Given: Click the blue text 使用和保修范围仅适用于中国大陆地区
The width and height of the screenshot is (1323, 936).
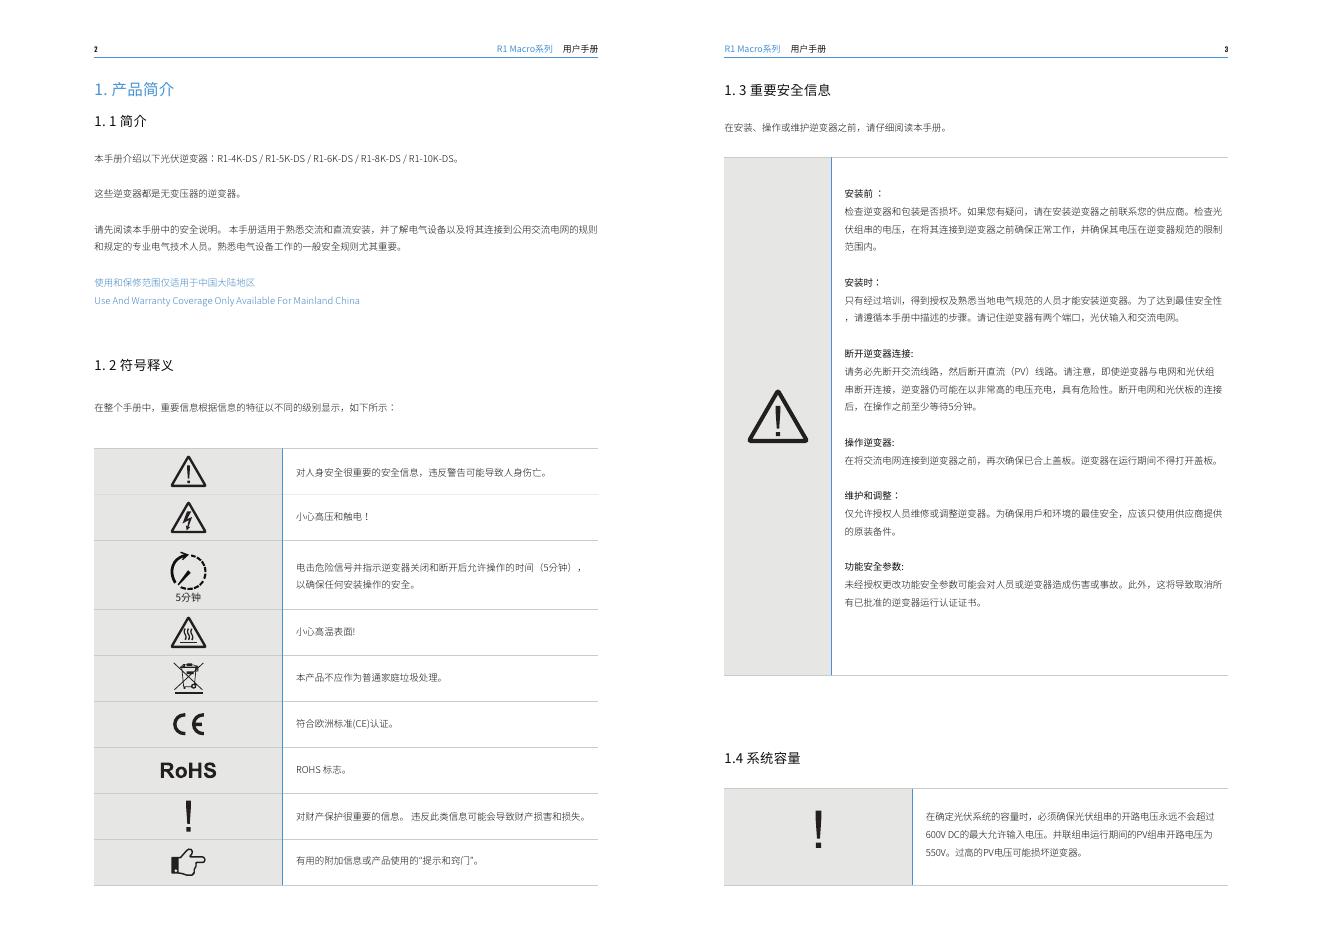Looking at the screenshot, I should pyautogui.click(x=175, y=282).
